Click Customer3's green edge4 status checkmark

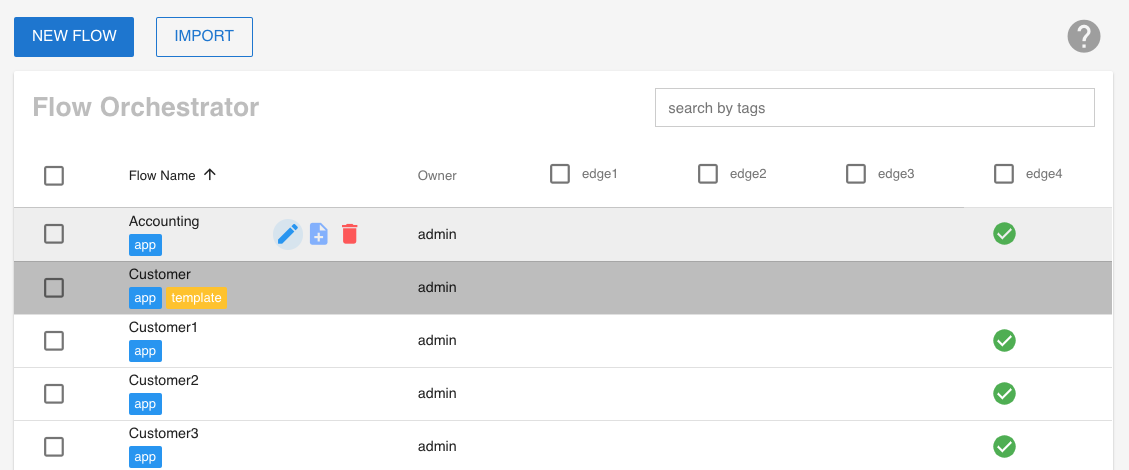[x=1004, y=446]
